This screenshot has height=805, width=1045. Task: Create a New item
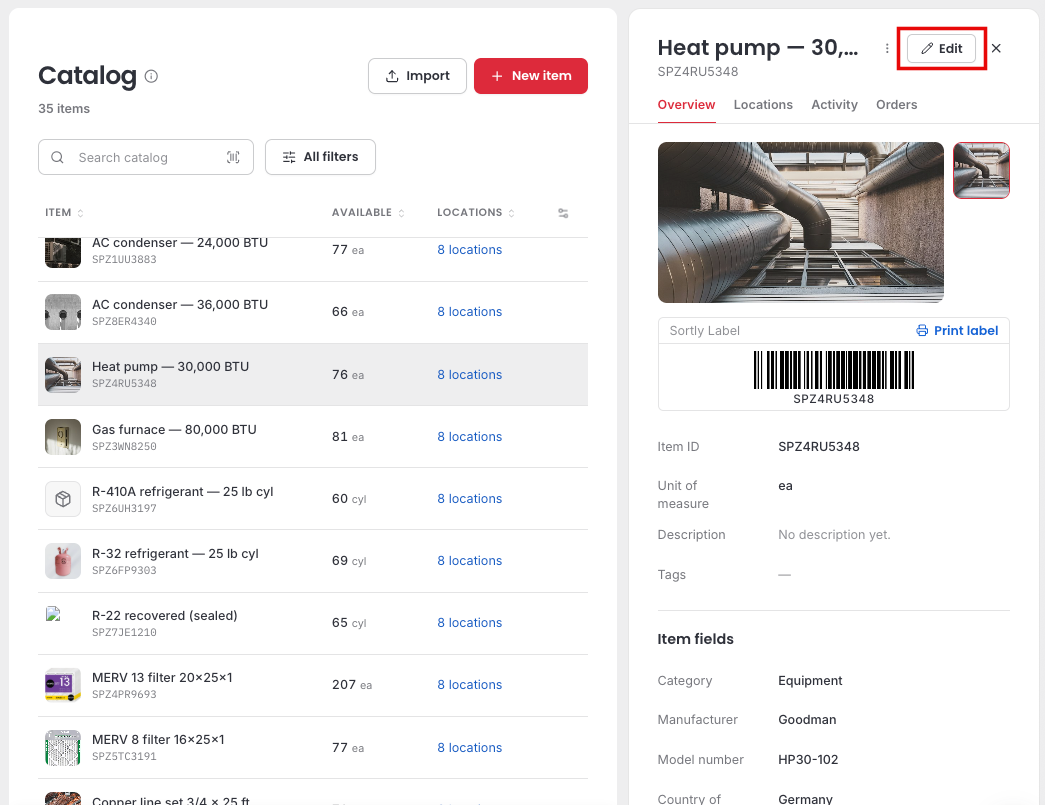530,76
